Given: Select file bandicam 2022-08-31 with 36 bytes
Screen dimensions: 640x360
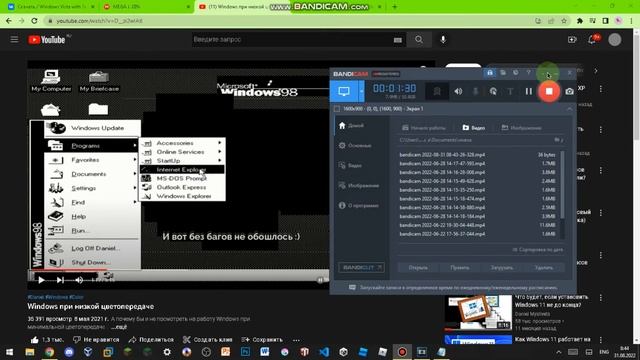Looking at the screenshot, I should click(x=478, y=155).
